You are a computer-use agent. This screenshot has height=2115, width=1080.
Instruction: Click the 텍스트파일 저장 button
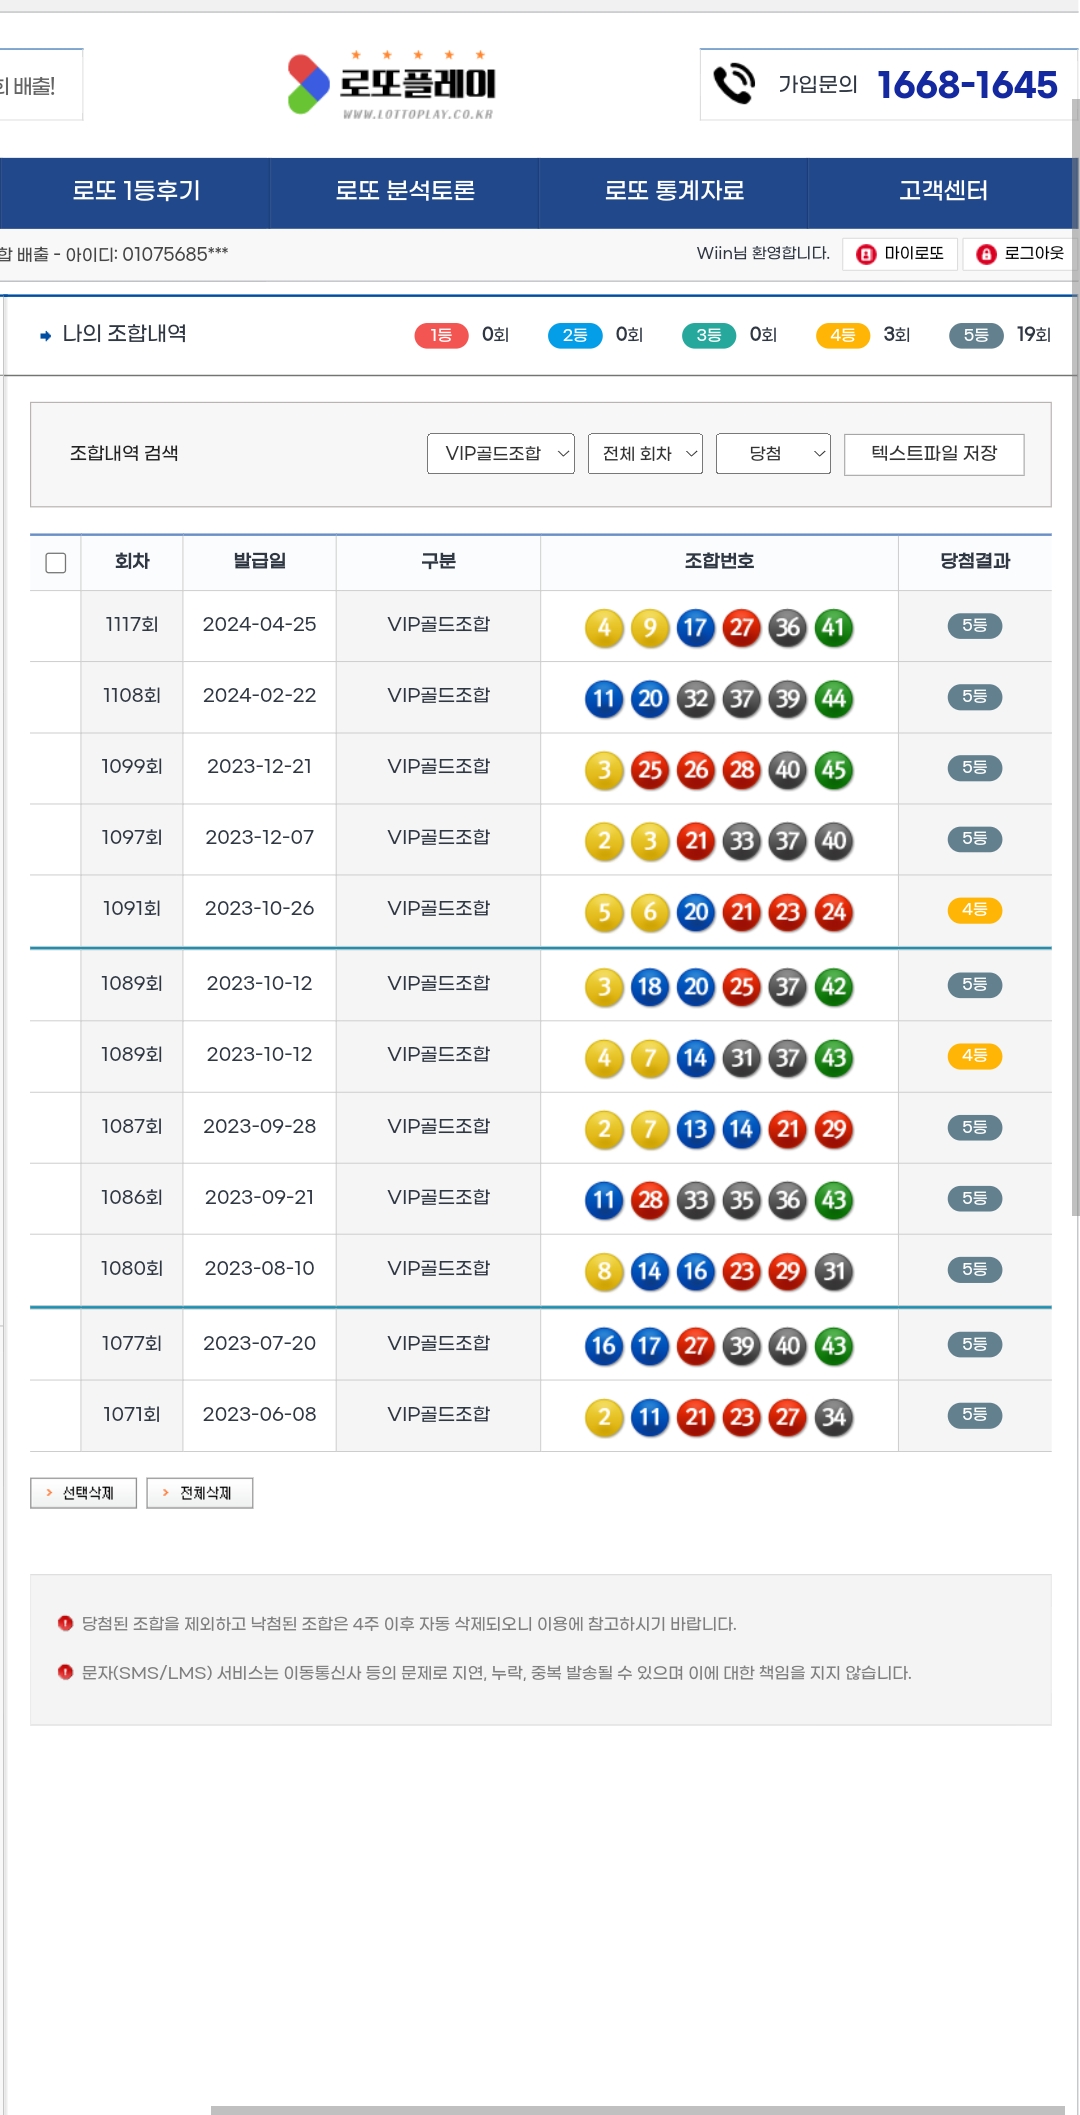click(933, 454)
